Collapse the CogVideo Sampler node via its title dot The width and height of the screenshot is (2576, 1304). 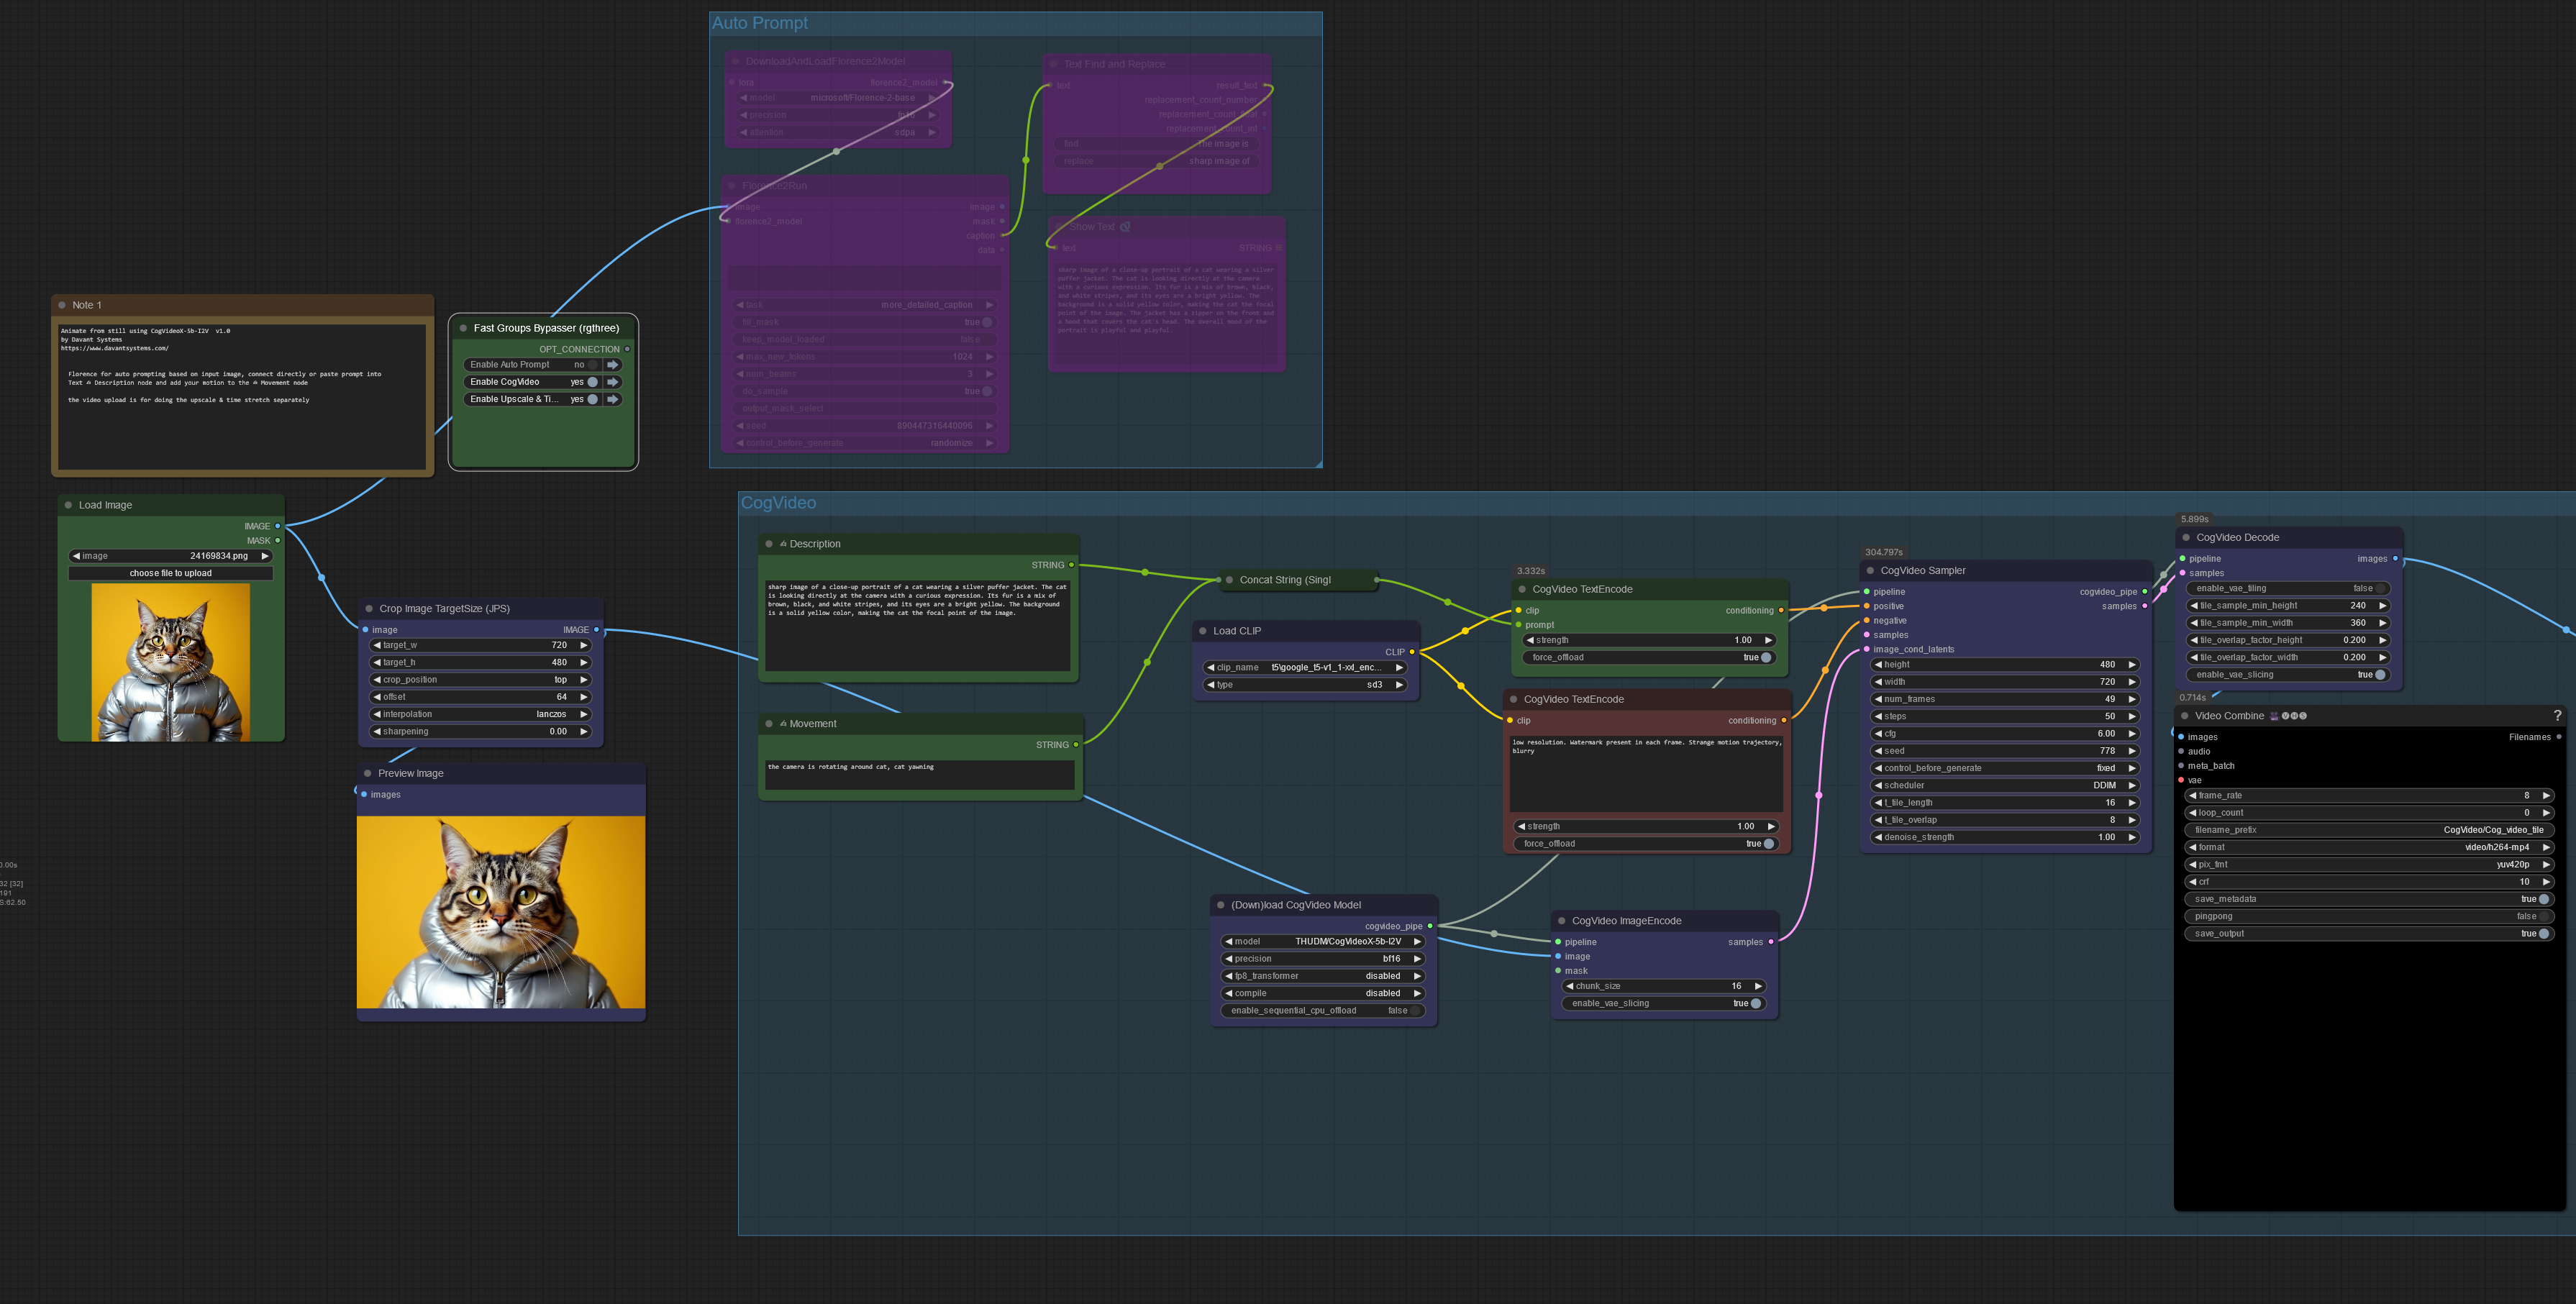[x=1870, y=571]
